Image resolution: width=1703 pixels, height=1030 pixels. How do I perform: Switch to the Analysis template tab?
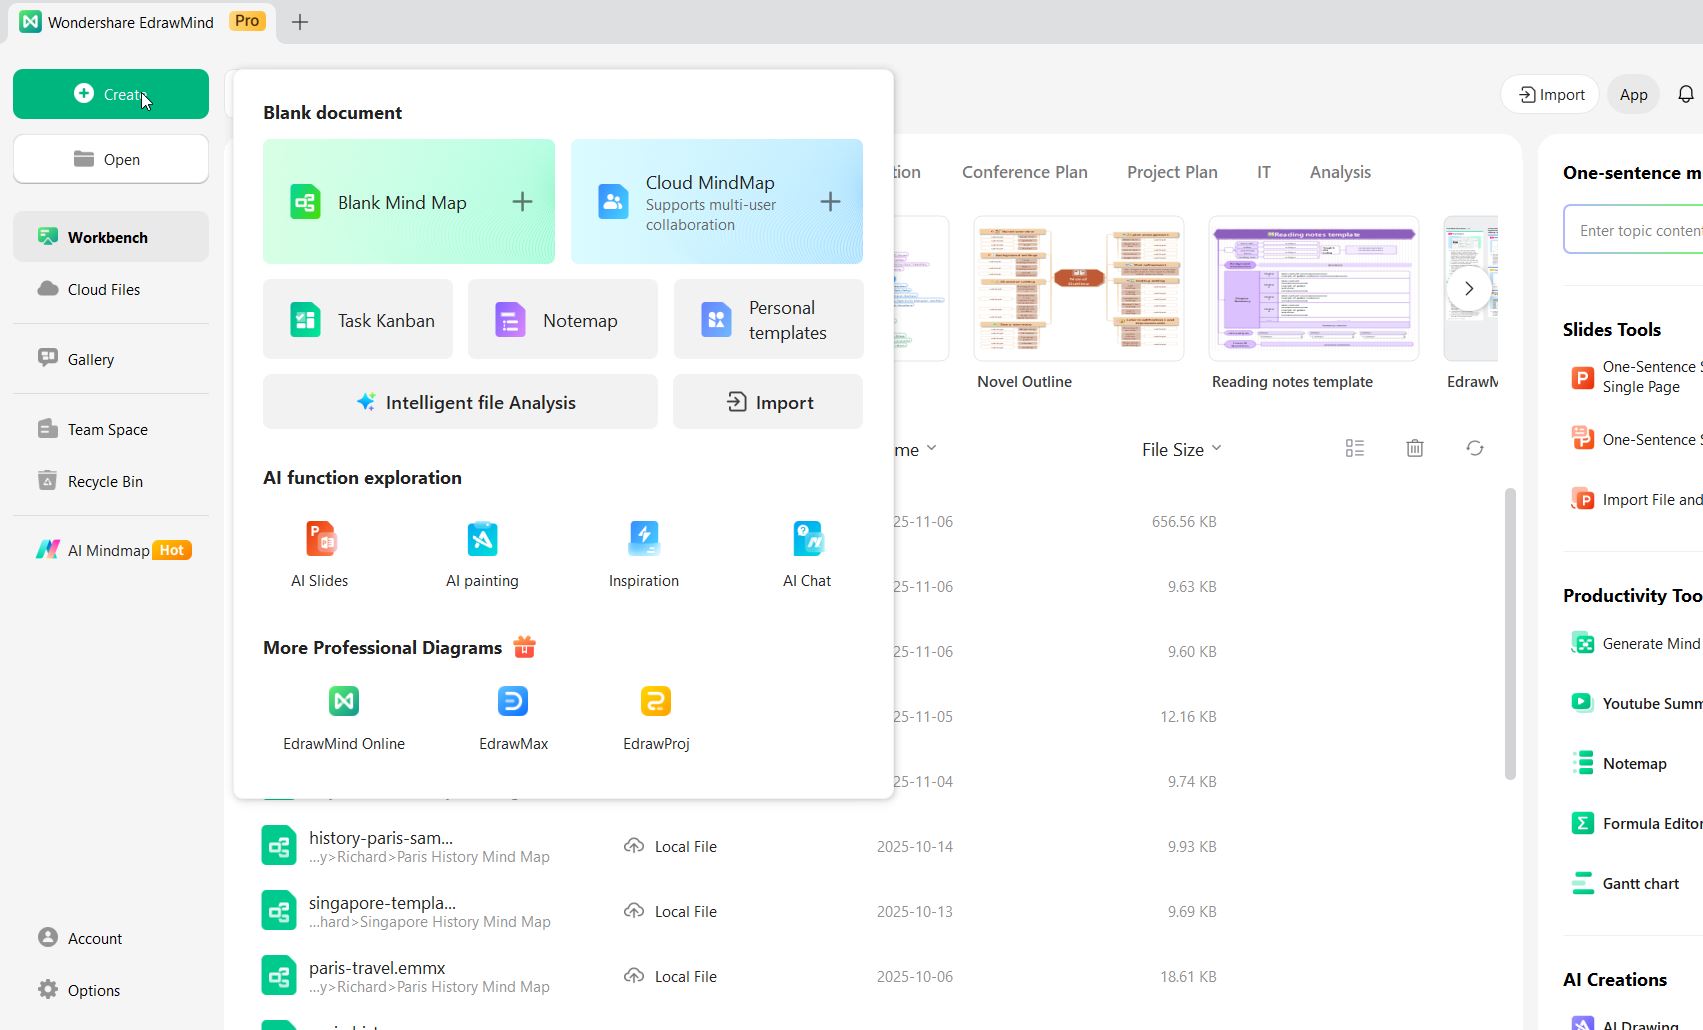1340,172
